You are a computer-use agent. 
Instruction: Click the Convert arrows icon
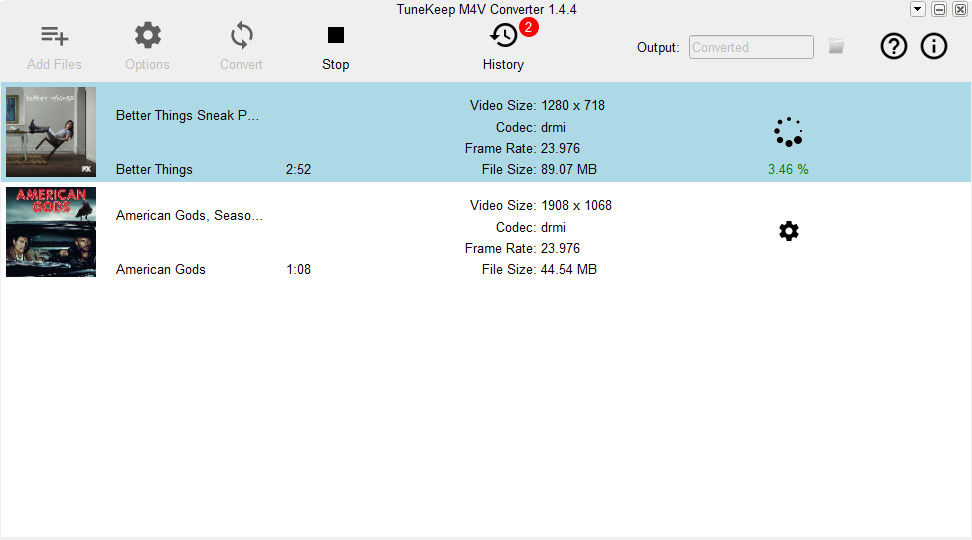point(242,35)
